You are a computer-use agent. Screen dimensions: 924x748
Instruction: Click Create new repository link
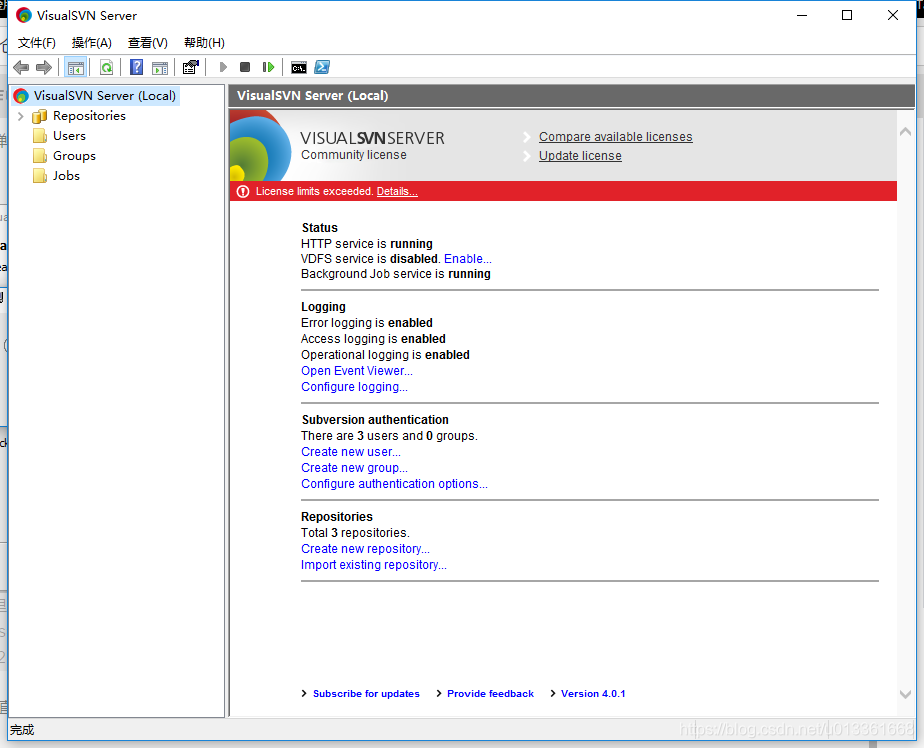coord(365,549)
